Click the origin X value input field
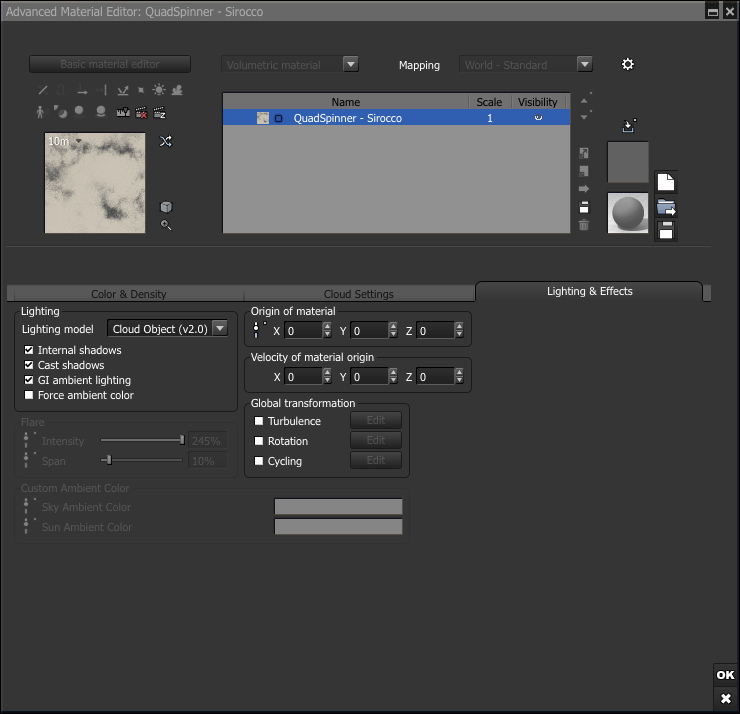Screen dimensions: 740x714 pyautogui.click(x=302, y=330)
